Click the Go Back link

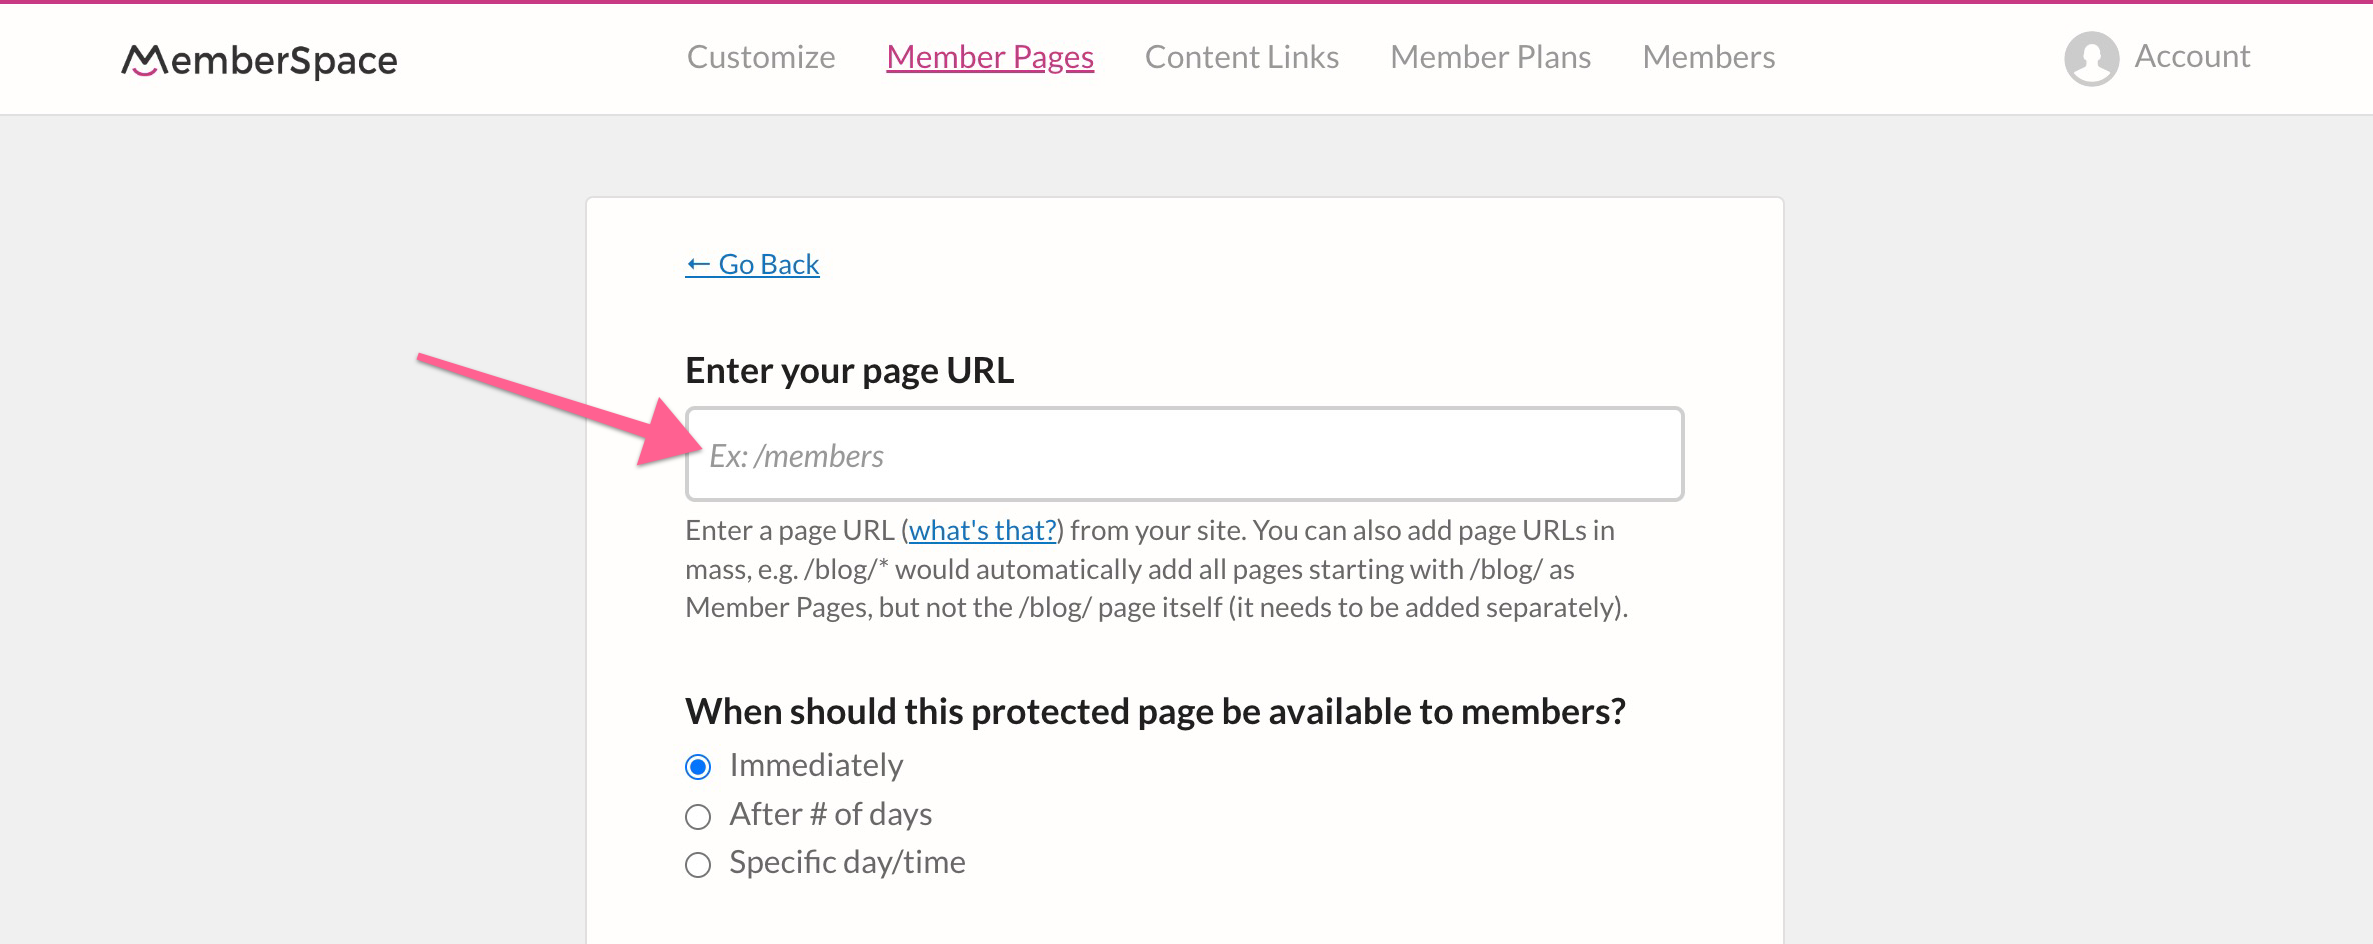click(x=752, y=264)
